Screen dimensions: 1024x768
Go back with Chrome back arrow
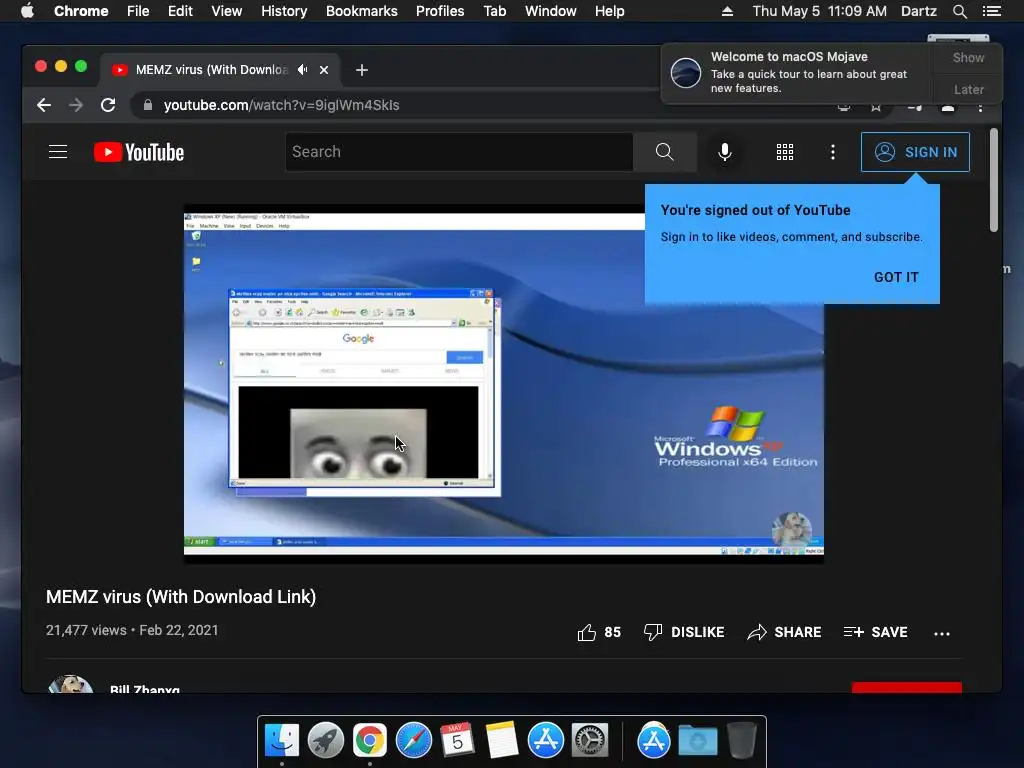click(x=44, y=105)
